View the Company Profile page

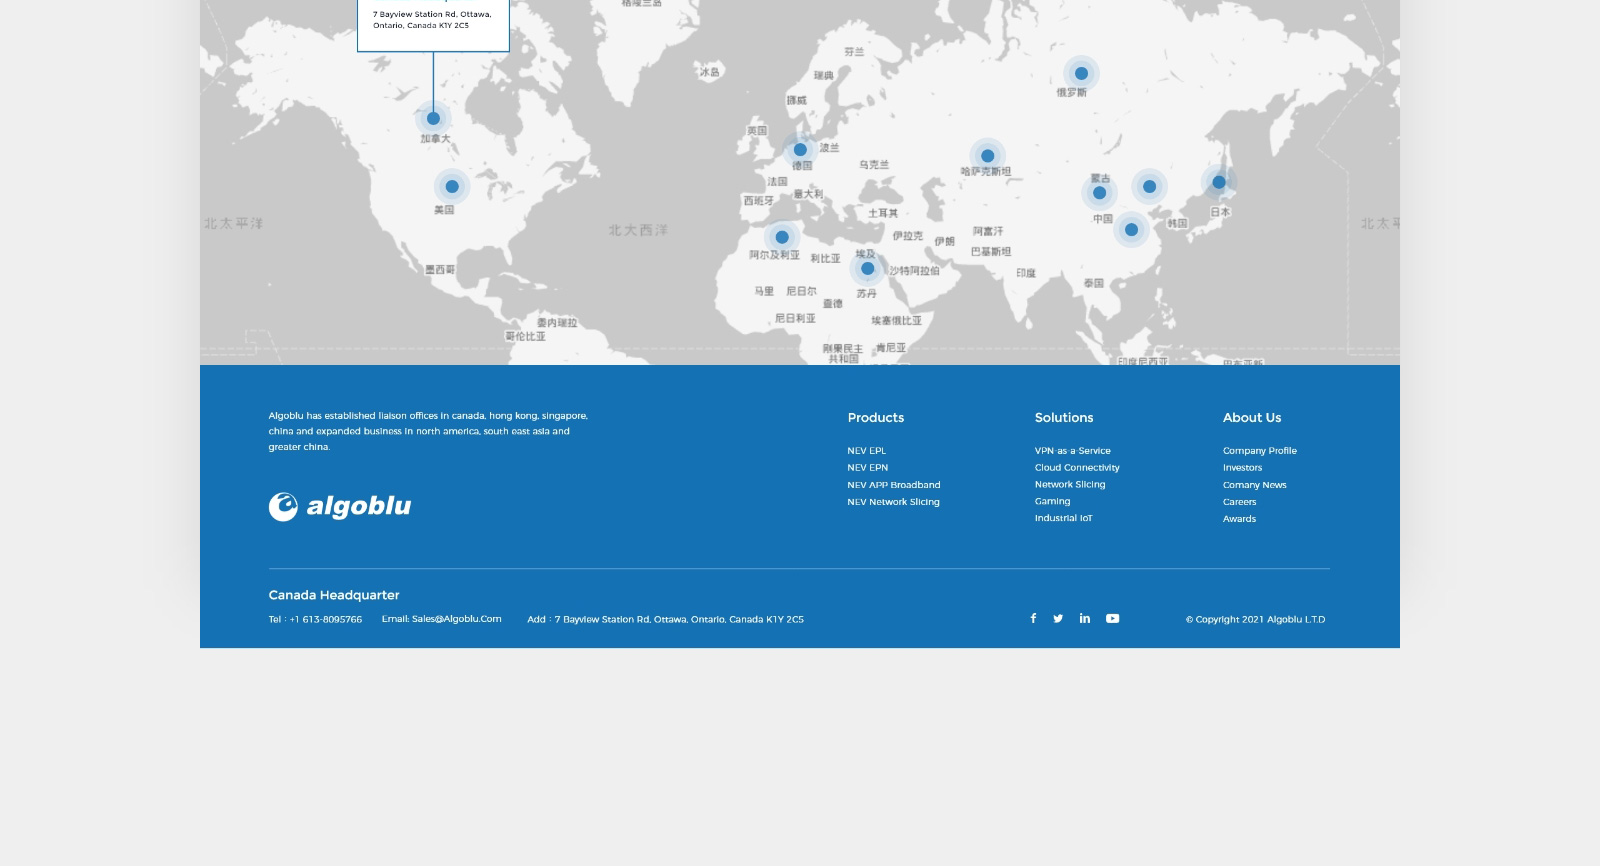point(1259,451)
